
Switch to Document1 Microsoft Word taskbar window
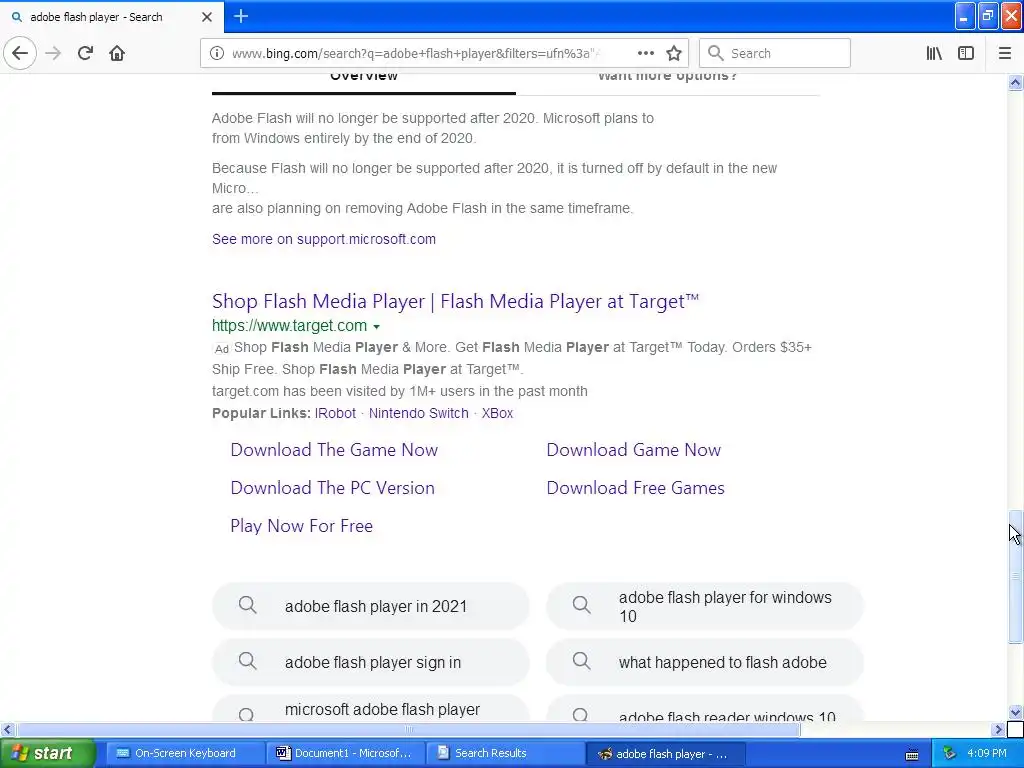[345, 753]
